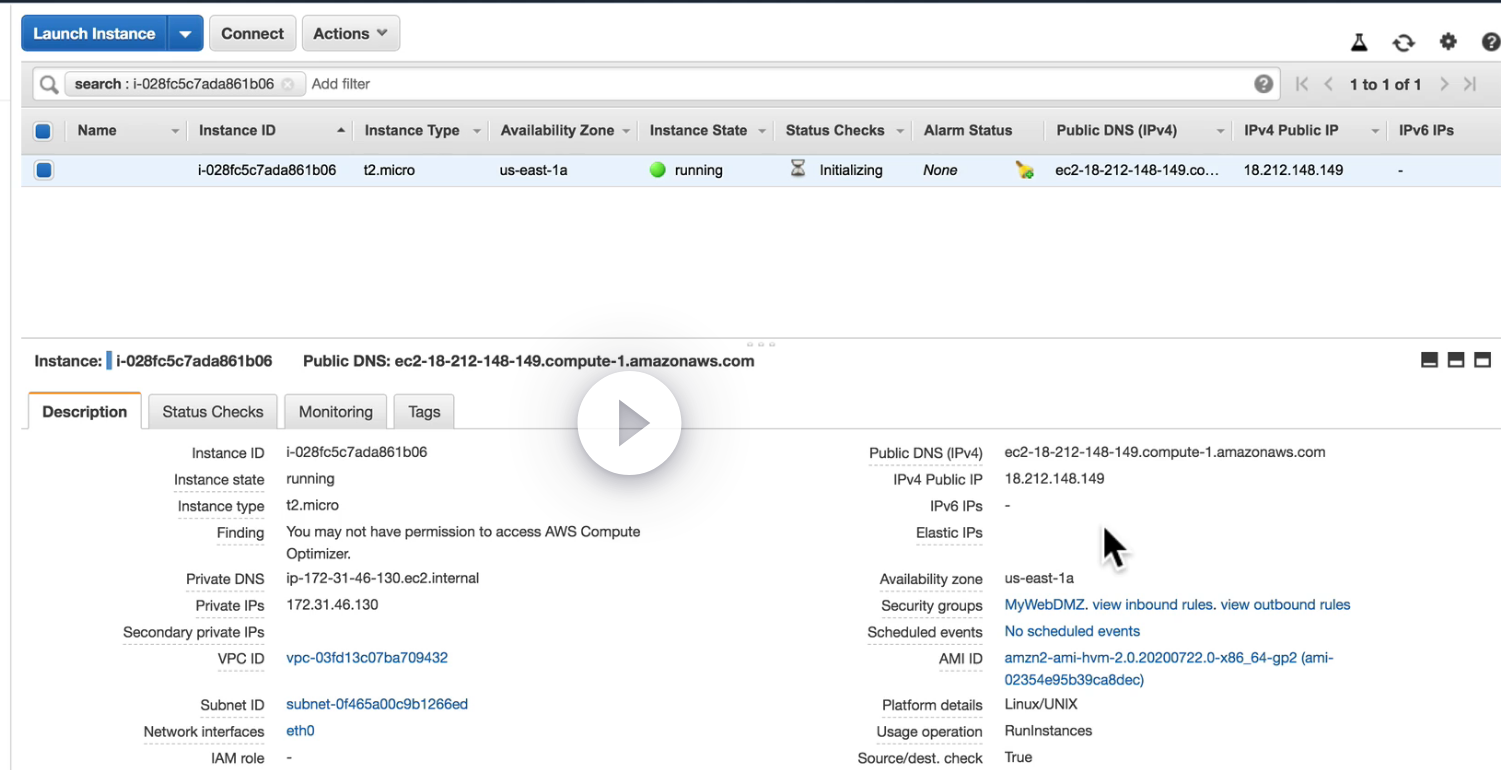Click the help question mark icon
This screenshot has height=770, width=1501.
[1490, 42]
